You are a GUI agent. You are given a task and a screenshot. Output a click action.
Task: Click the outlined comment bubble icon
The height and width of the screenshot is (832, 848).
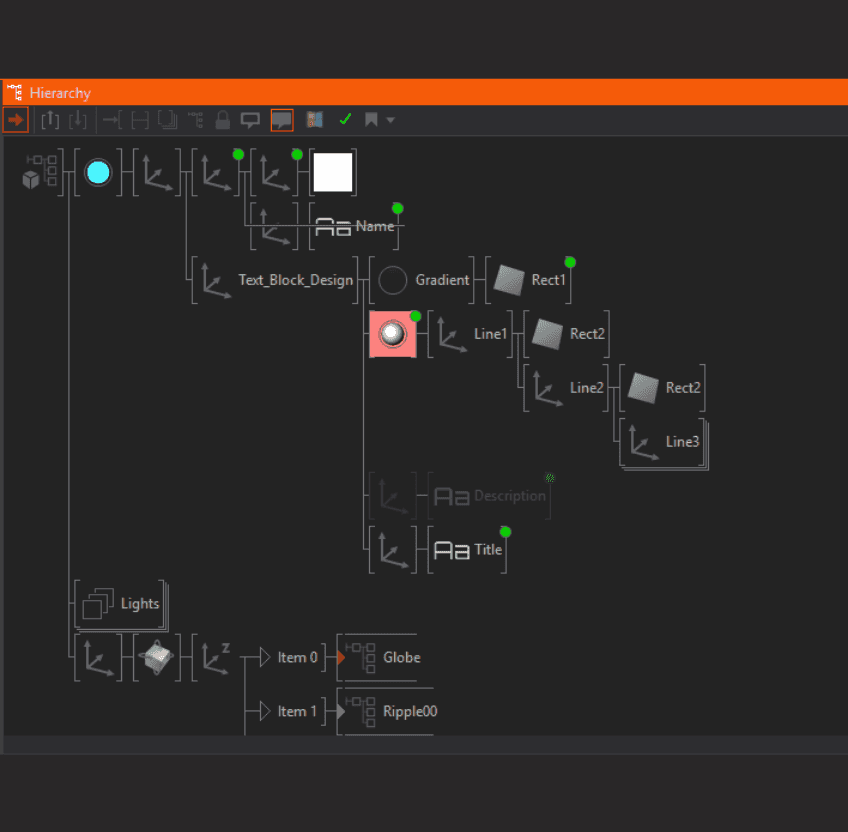[x=251, y=120]
